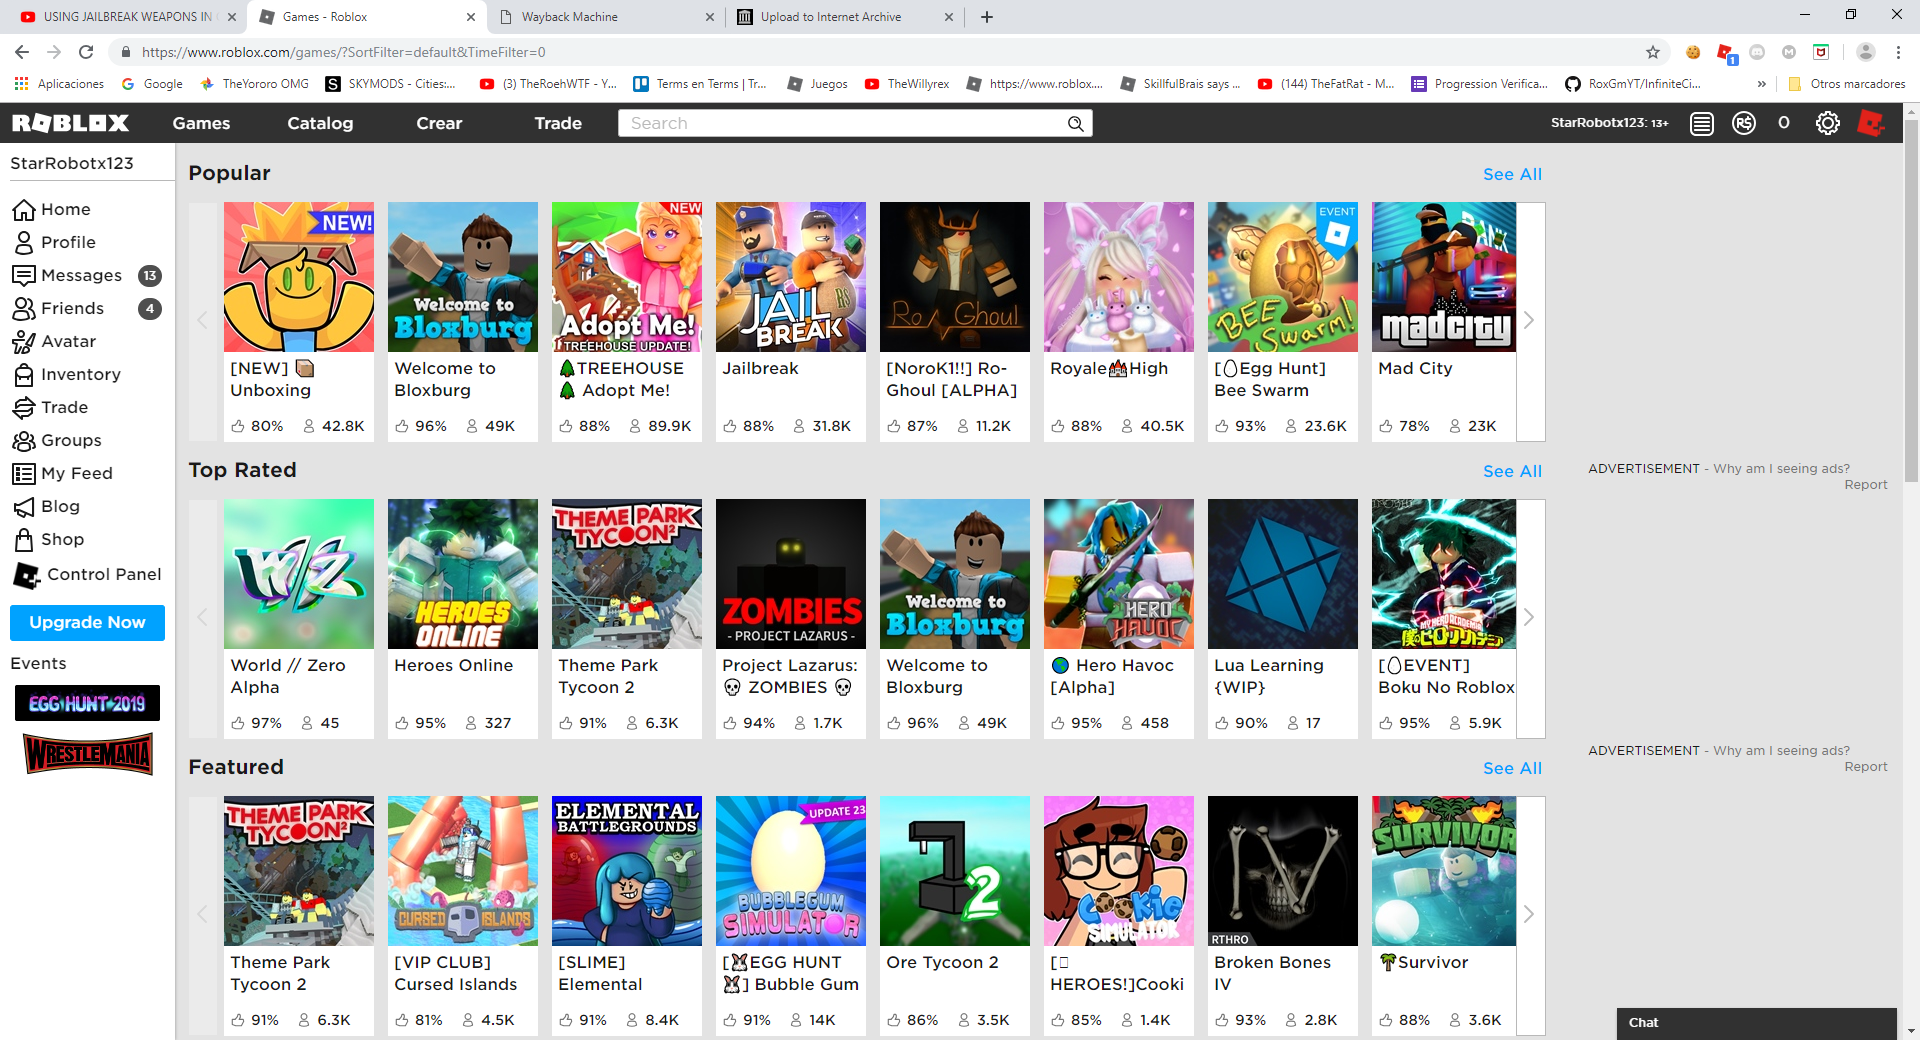The width and height of the screenshot is (1920, 1040).
Task: Open the Otros marcadores bookmarks folder
Action: click(x=1846, y=84)
